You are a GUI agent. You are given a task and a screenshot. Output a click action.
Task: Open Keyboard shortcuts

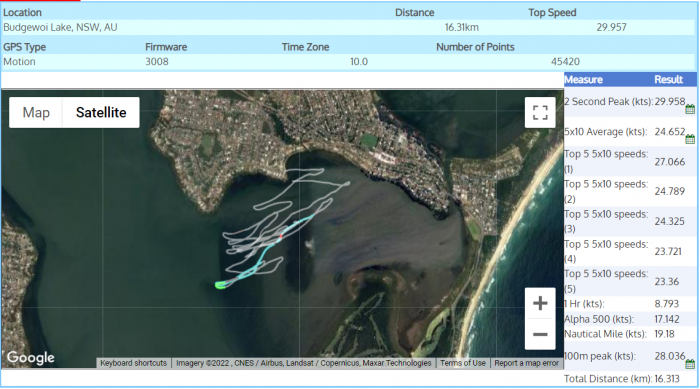133,363
